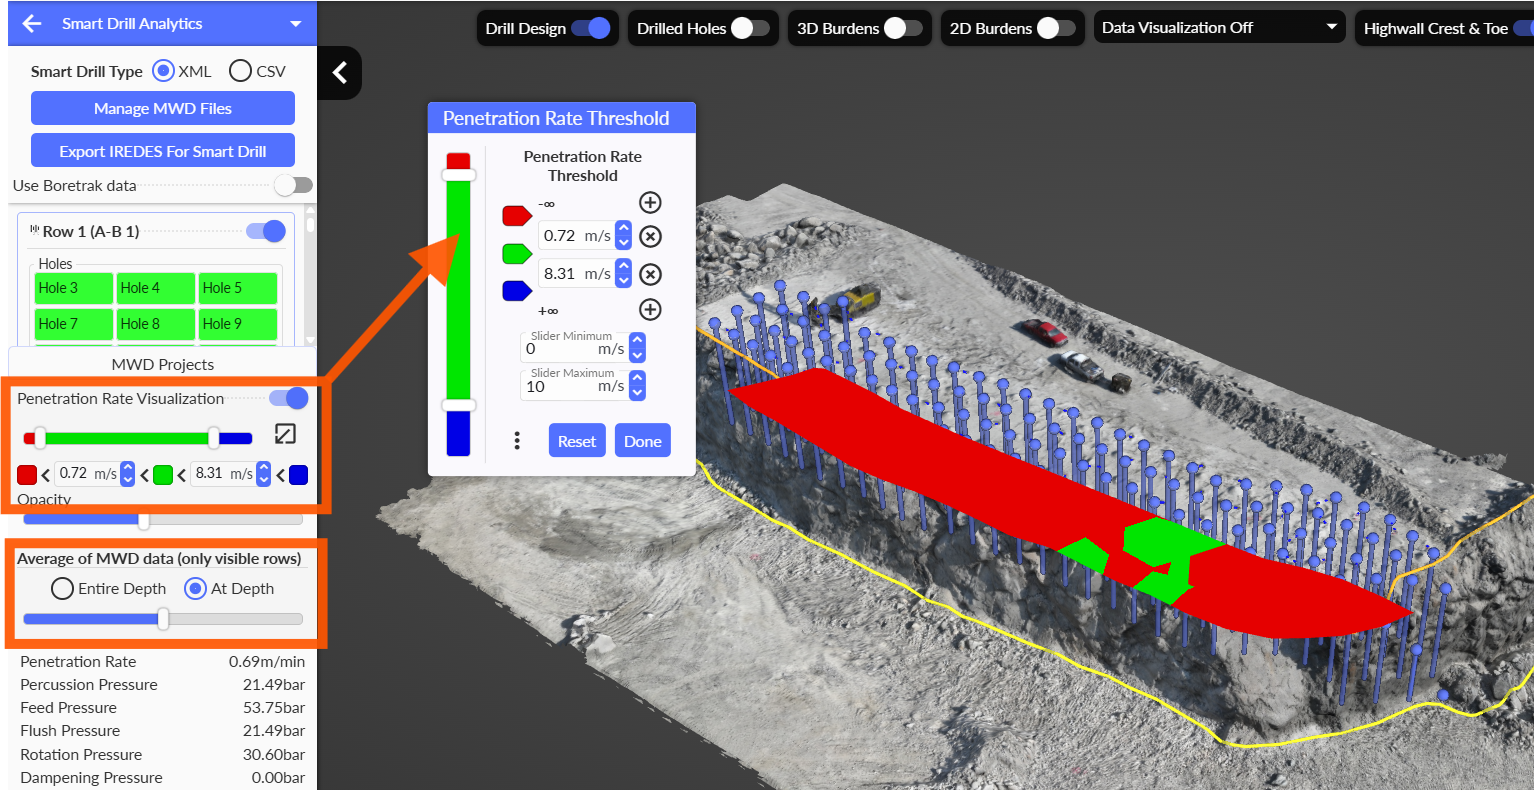Add threshold with top plus icon
1534x790 pixels.
650,203
